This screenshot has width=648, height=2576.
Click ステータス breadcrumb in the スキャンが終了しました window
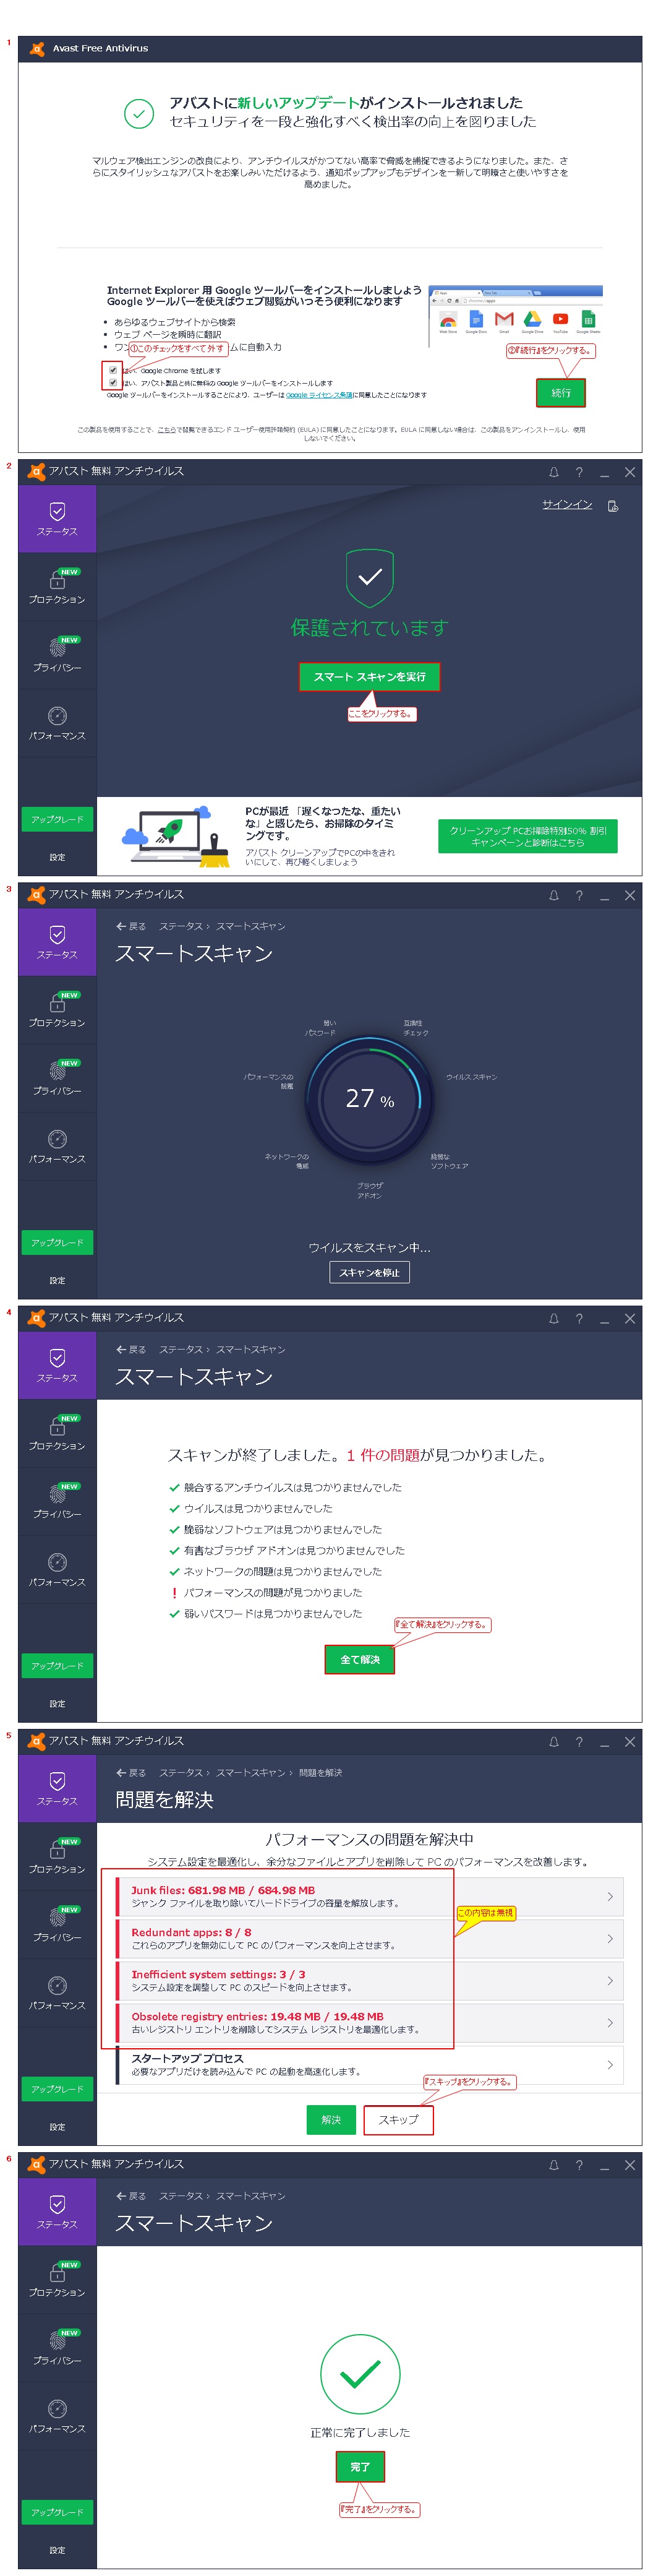180,1349
